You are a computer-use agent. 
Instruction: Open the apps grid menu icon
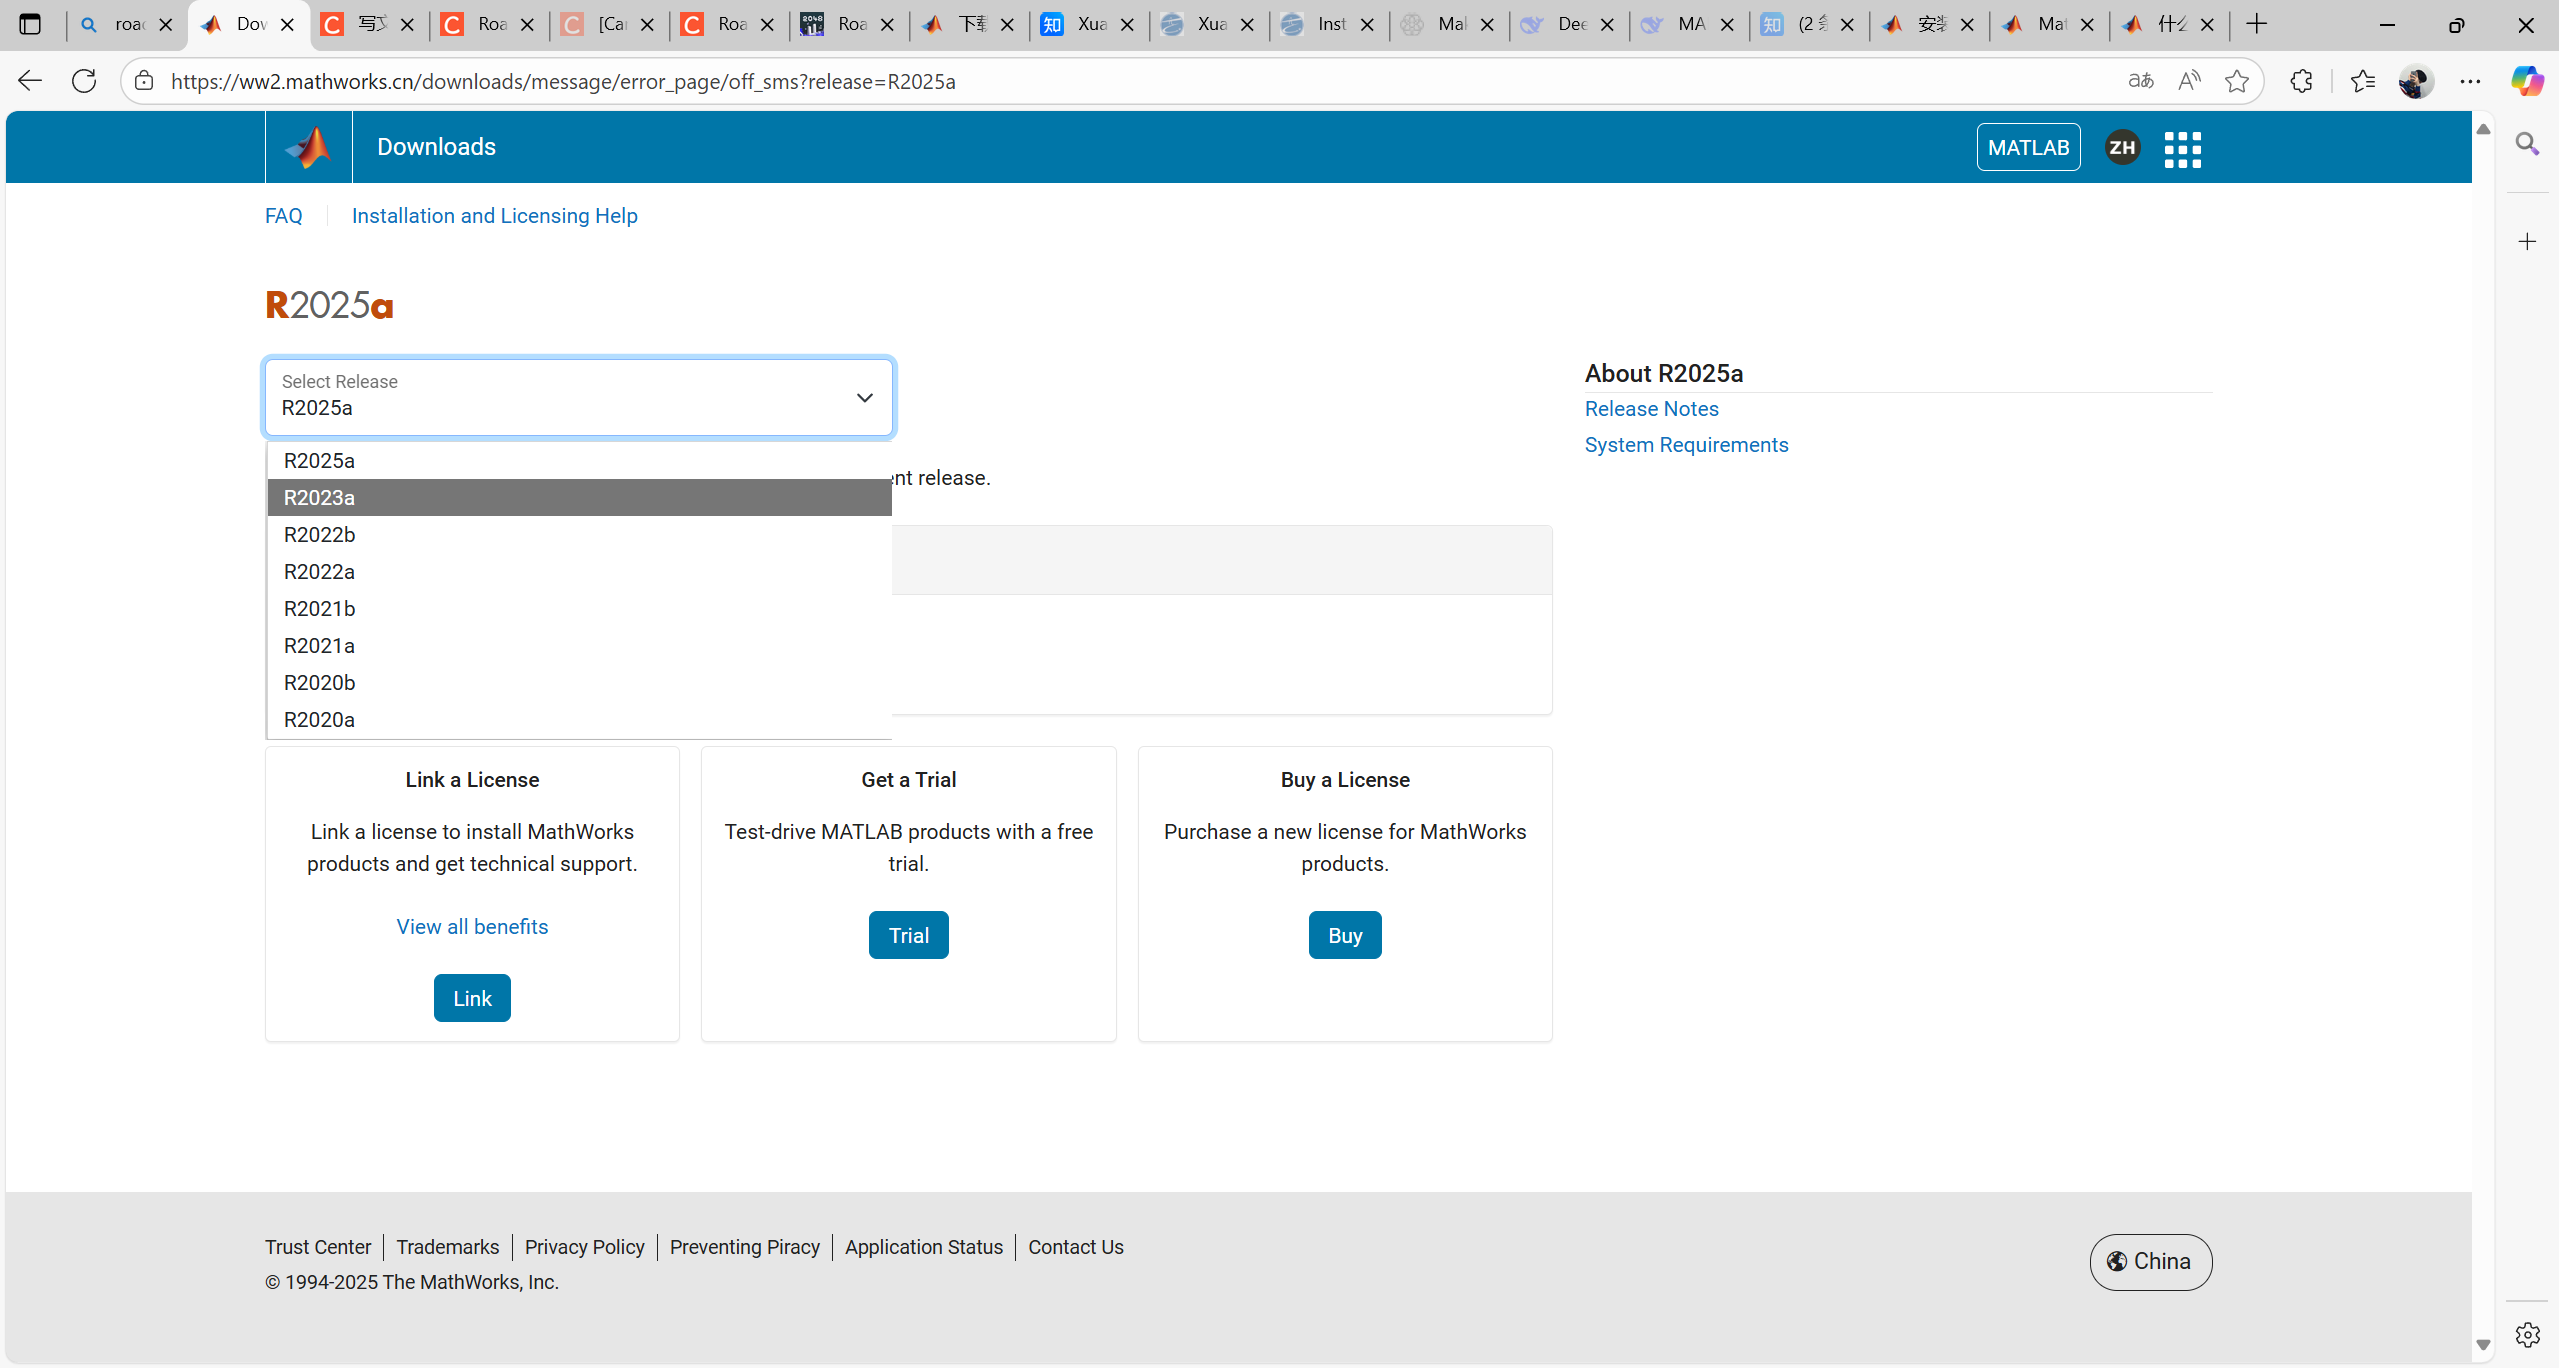click(2182, 149)
